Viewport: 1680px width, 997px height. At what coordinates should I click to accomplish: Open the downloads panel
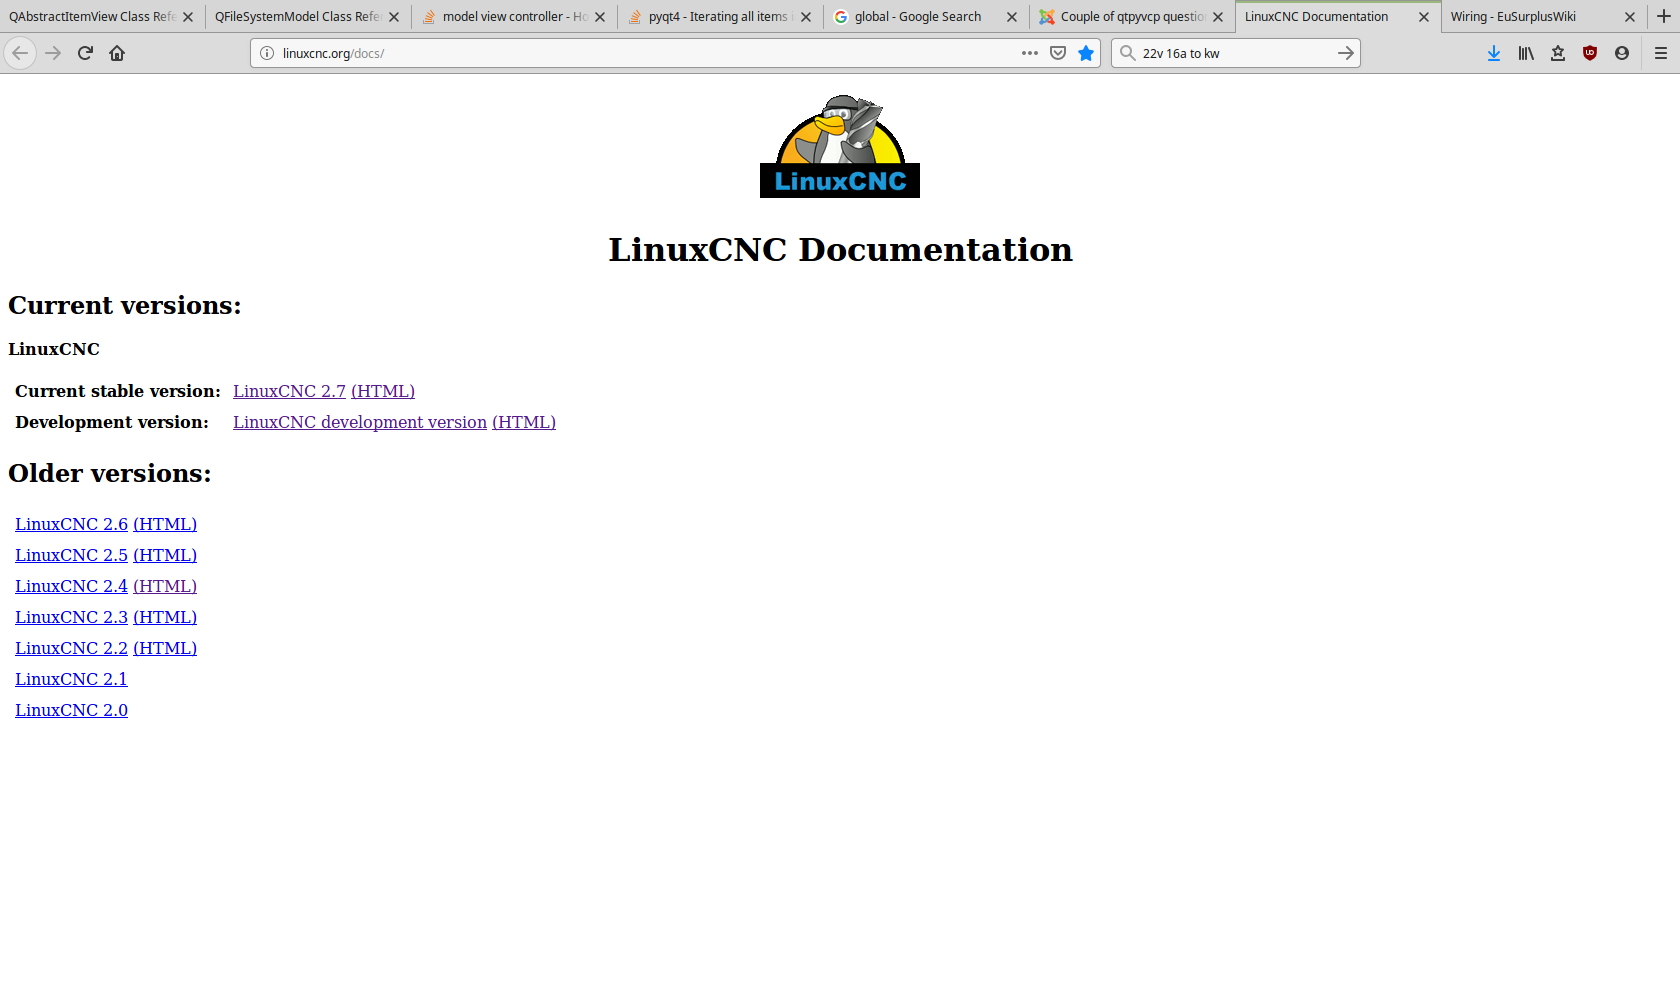1494,53
